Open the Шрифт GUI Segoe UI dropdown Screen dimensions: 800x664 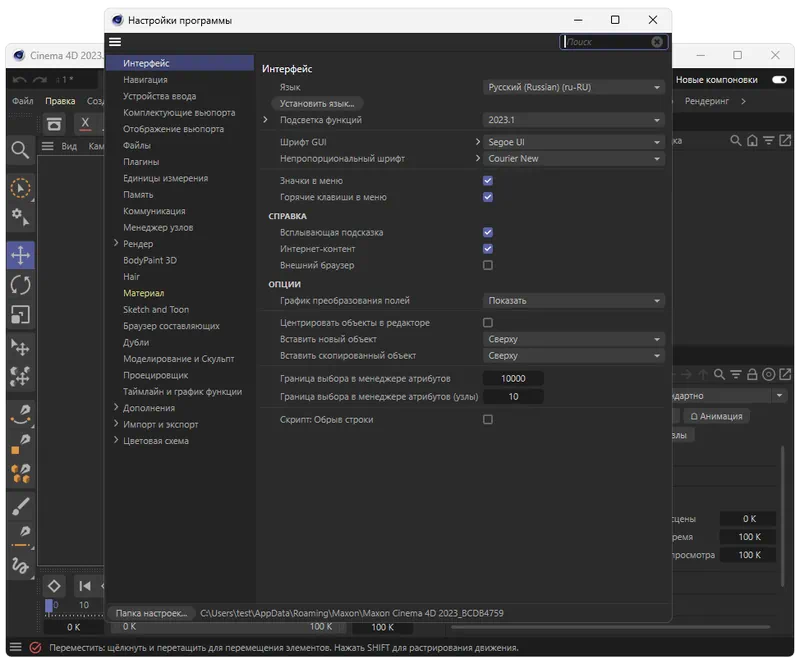pos(573,142)
